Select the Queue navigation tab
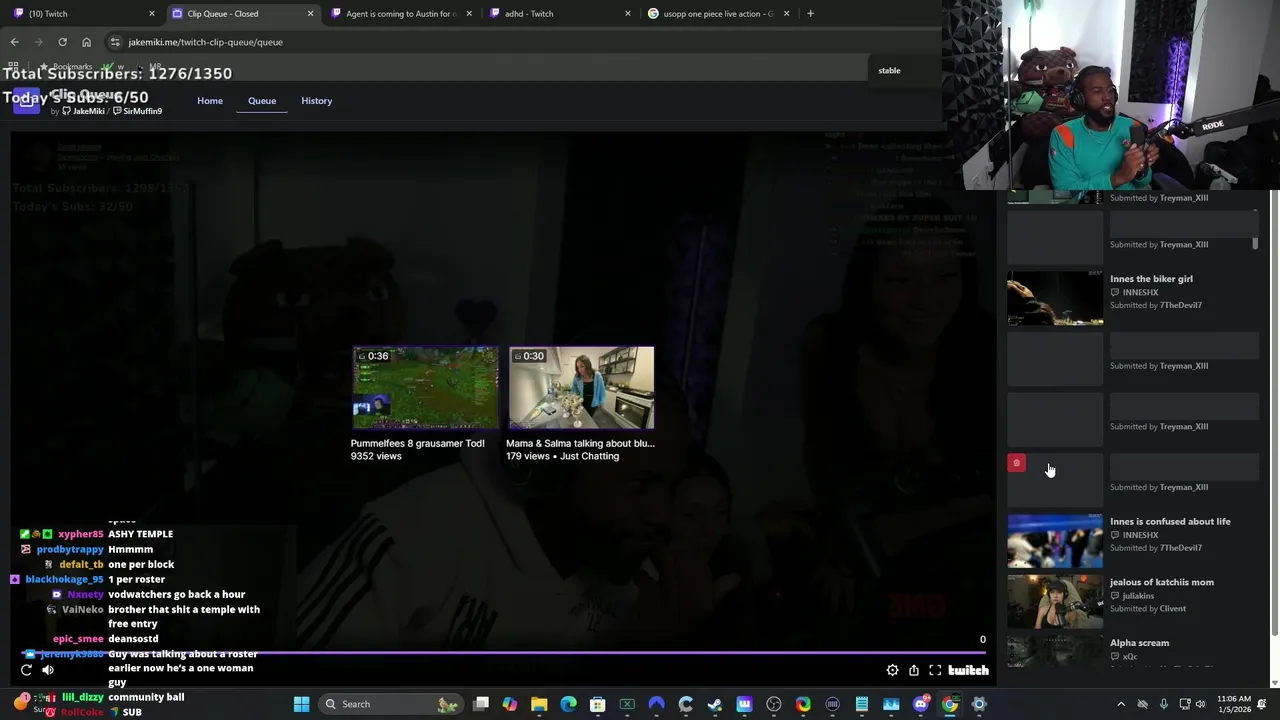This screenshot has width=1280, height=720. click(262, 101)
